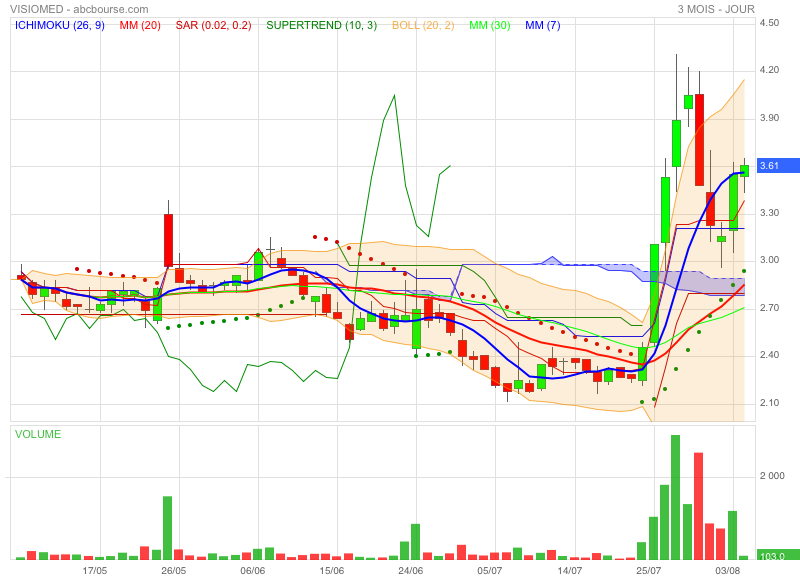Click the current price tag 3.61

coord(778,165)
